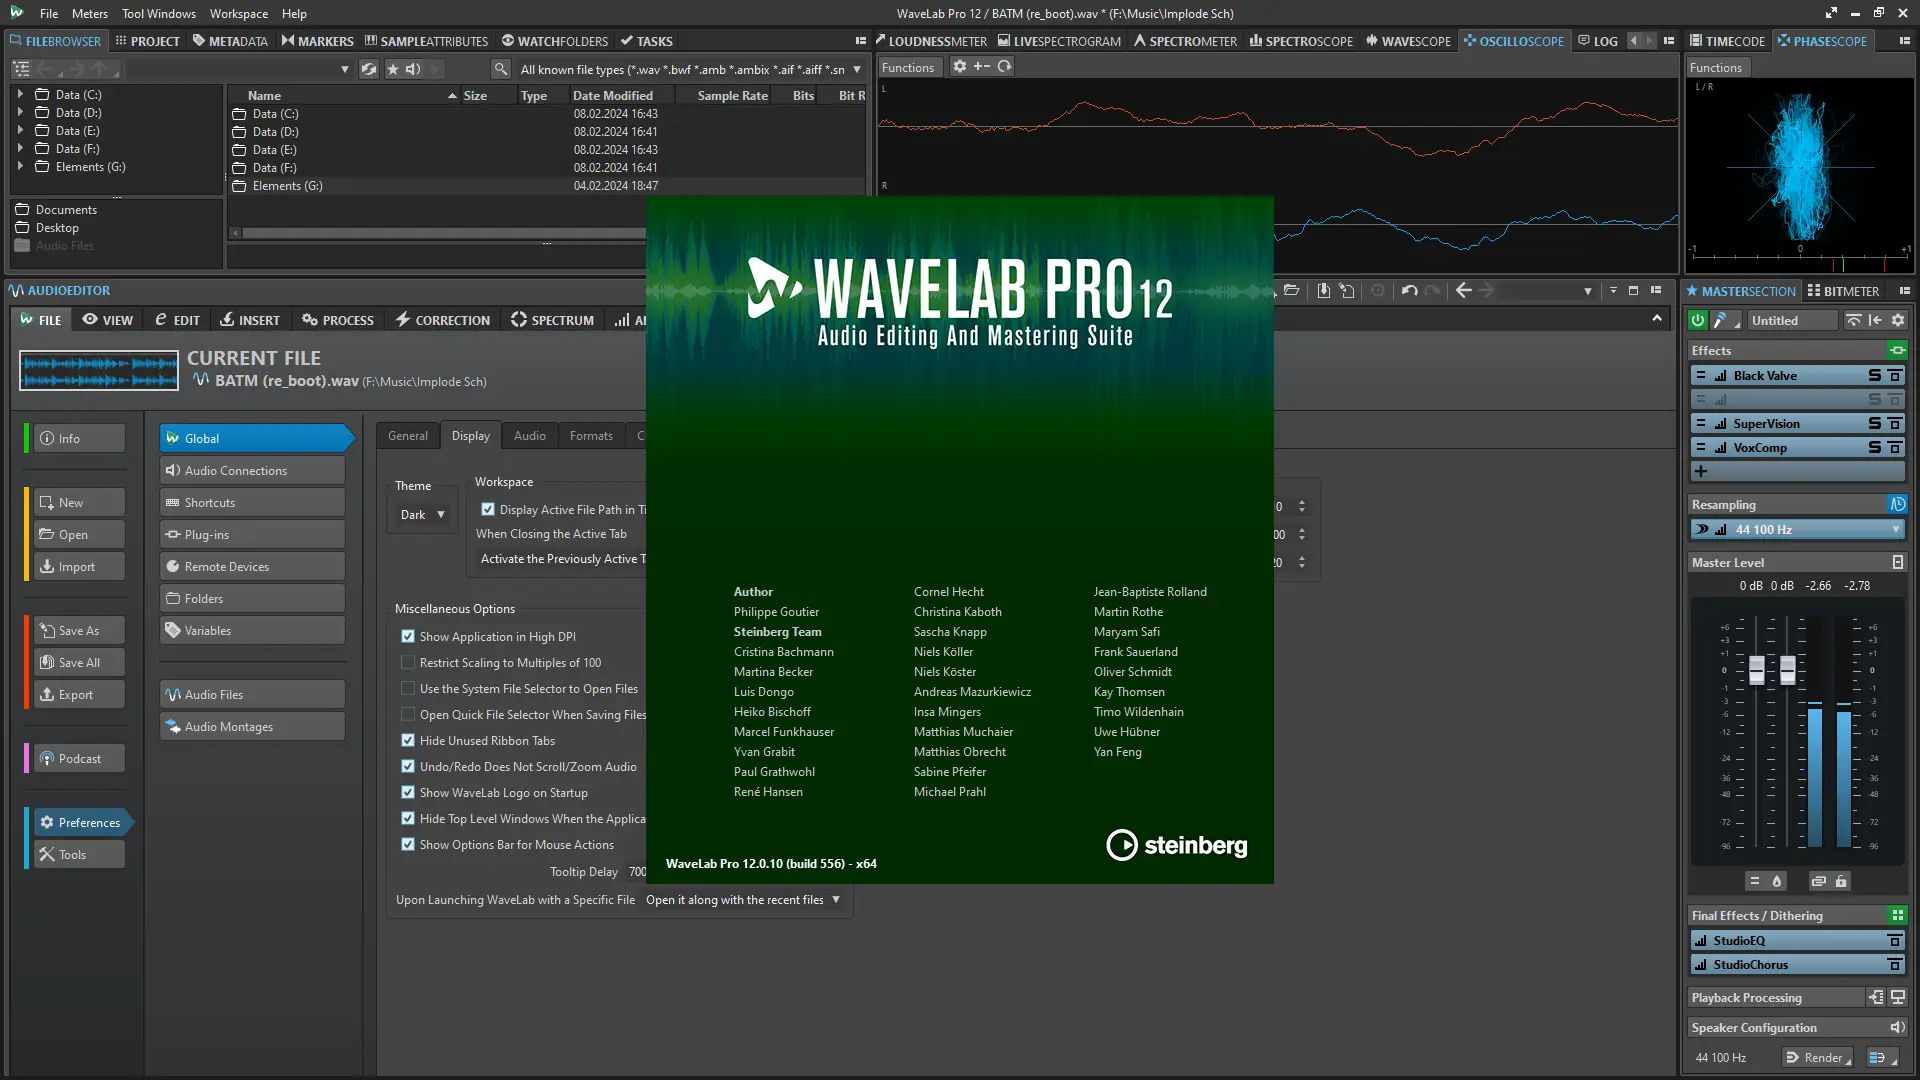Expand the Data (C:) drive in the tree

point(21,94)
